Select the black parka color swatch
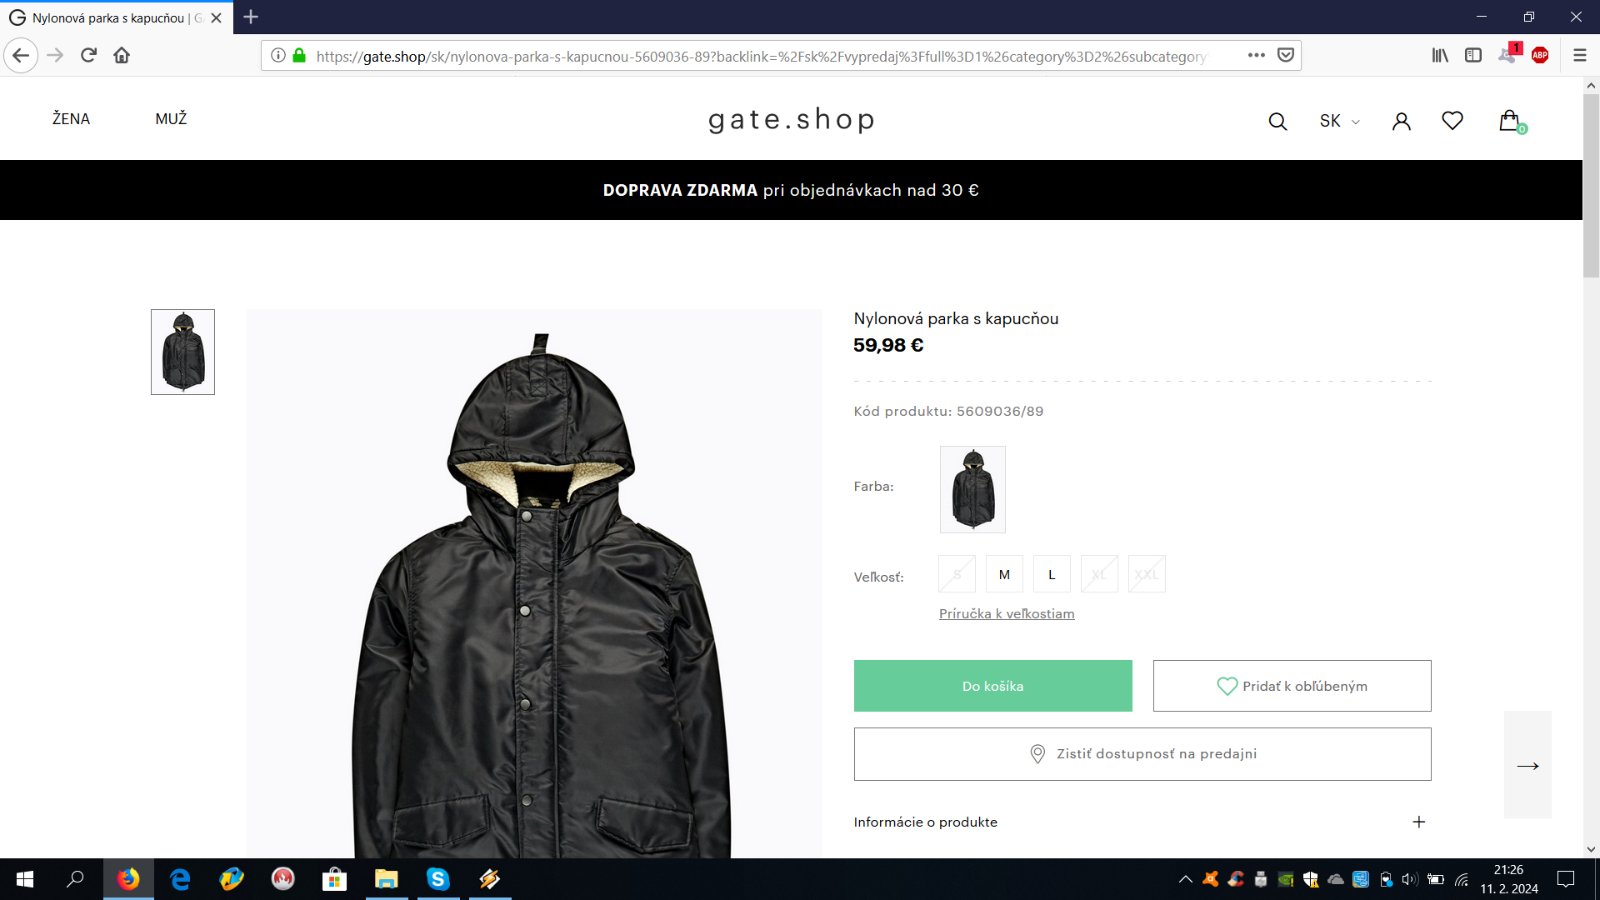Screen dimensions: 1600x900 click(973, 489)
